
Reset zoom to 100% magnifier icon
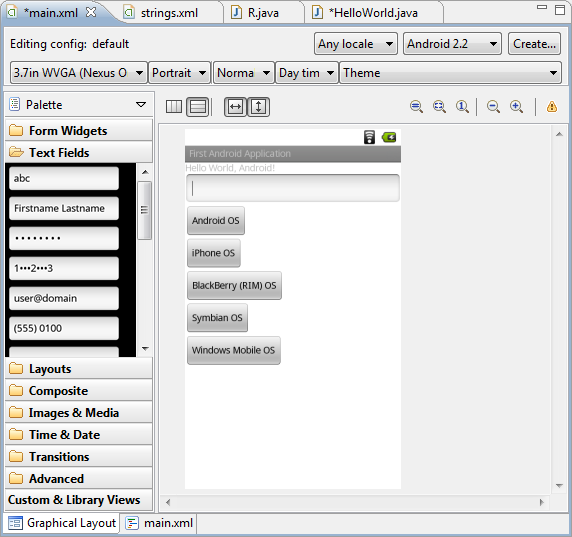pos(462,107)
